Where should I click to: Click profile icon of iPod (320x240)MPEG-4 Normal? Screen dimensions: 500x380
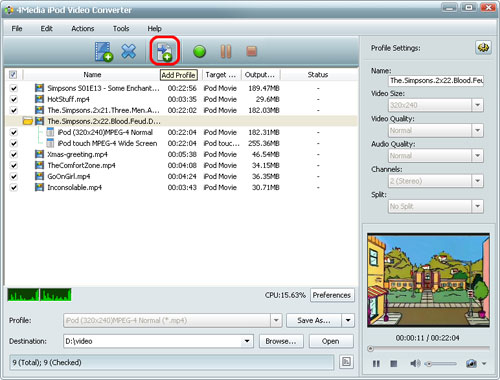pos(50,132)
